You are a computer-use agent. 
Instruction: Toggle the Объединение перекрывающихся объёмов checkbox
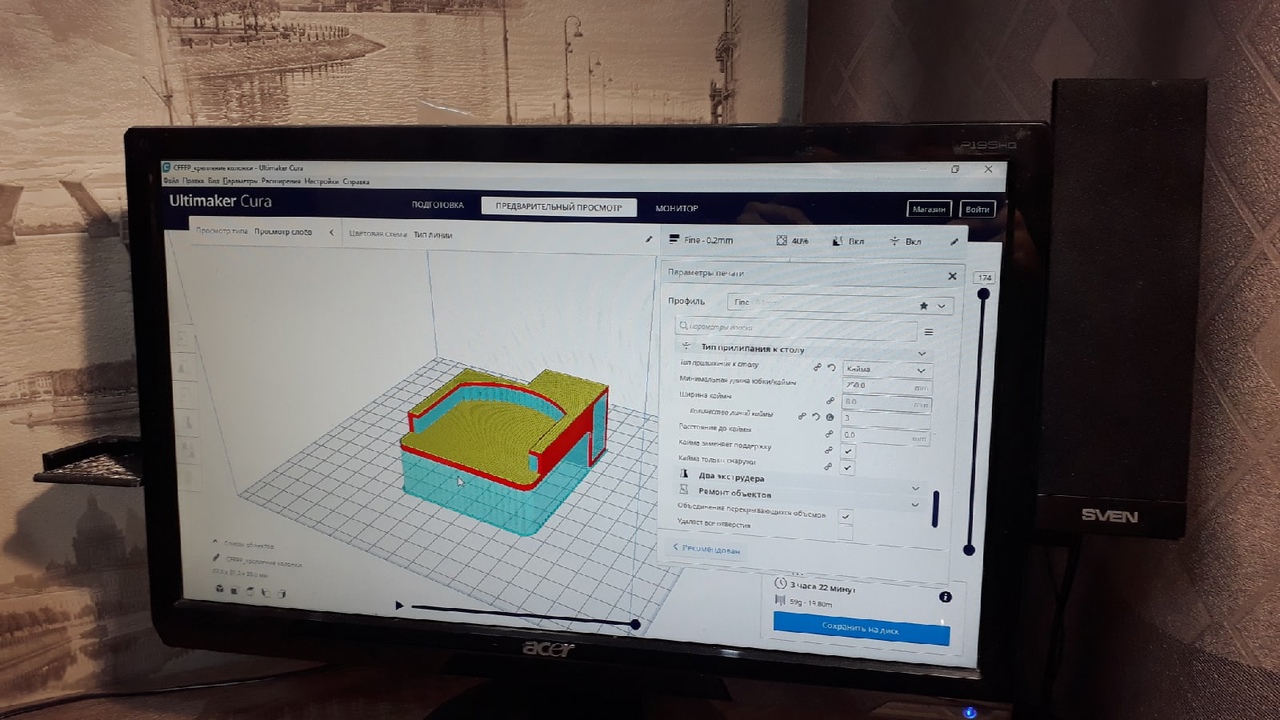[x=845, y=516]
